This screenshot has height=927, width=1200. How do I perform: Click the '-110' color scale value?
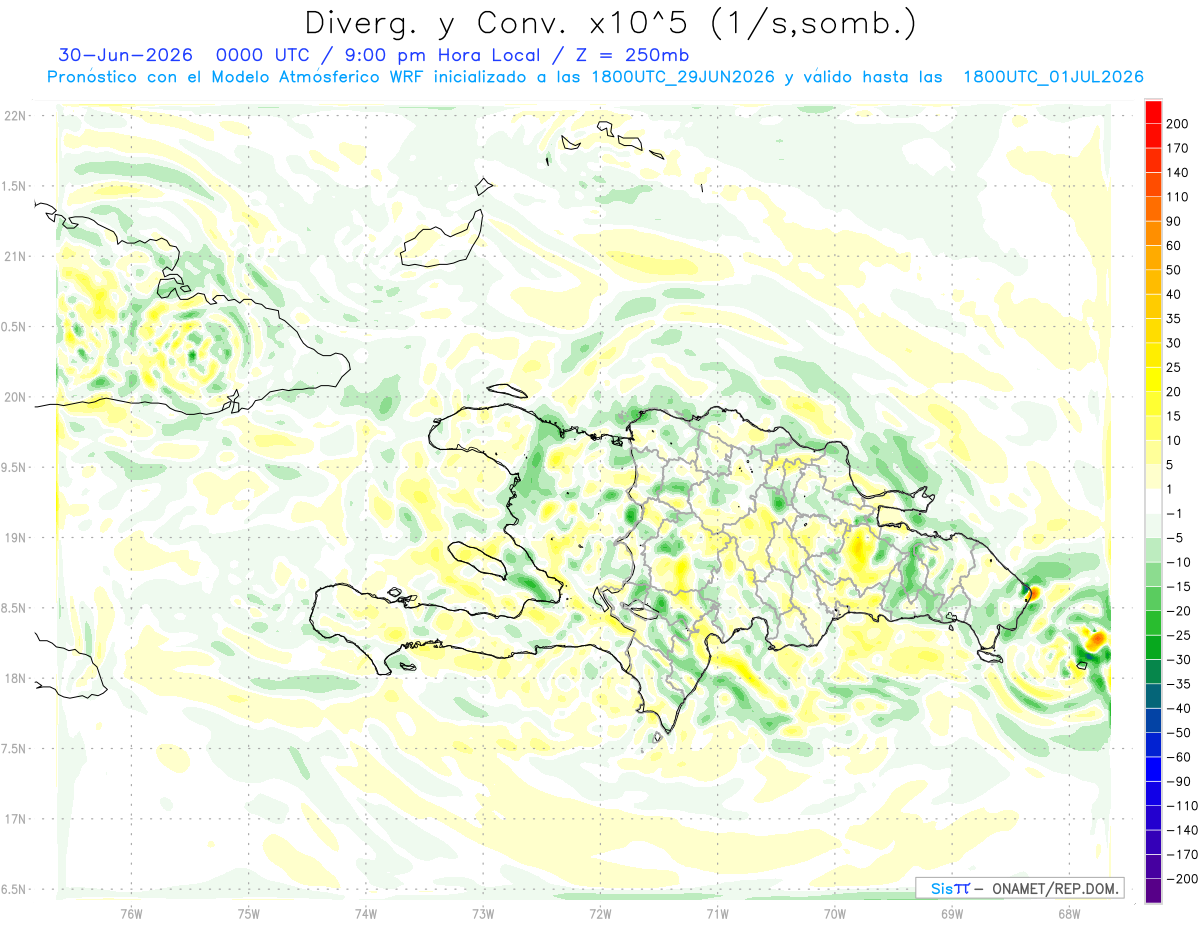1183,806
